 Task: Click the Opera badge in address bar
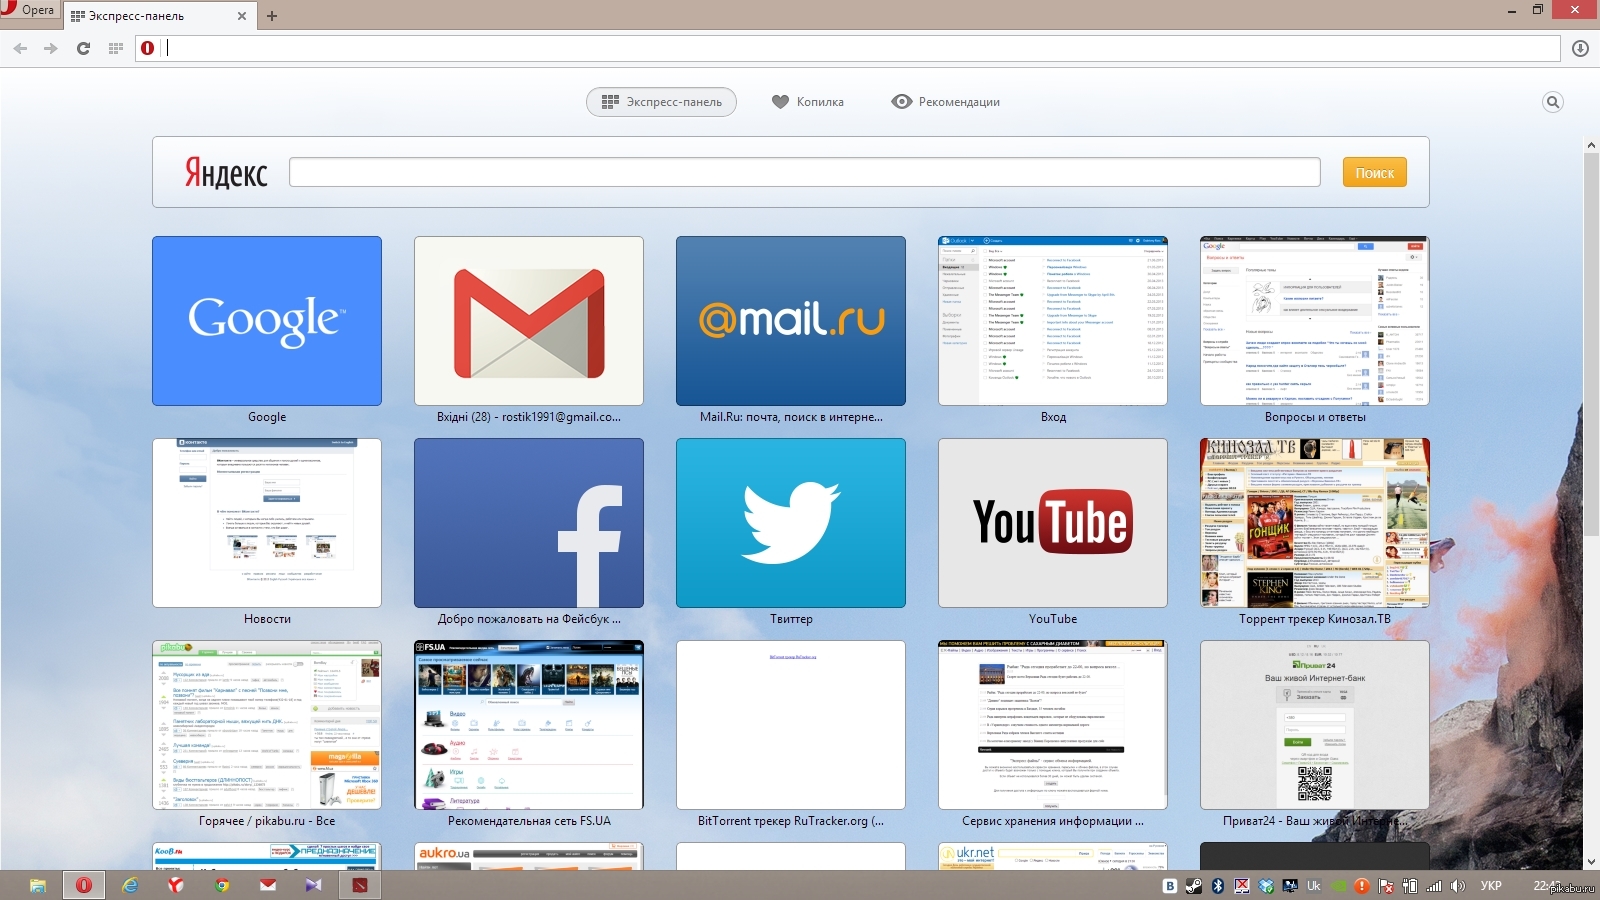(148, 48)
